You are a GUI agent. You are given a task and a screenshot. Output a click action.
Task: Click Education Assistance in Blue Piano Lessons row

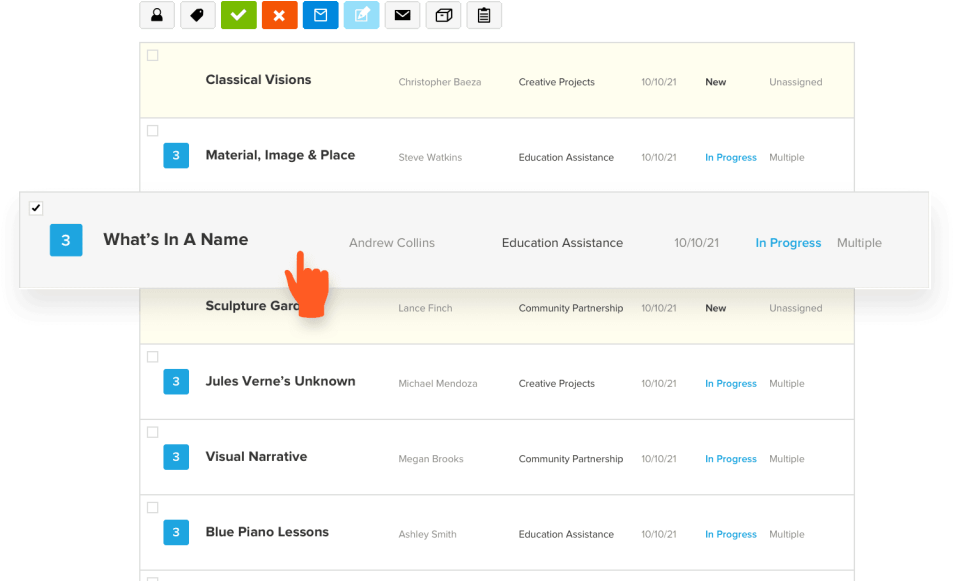[x=566, y=534]
